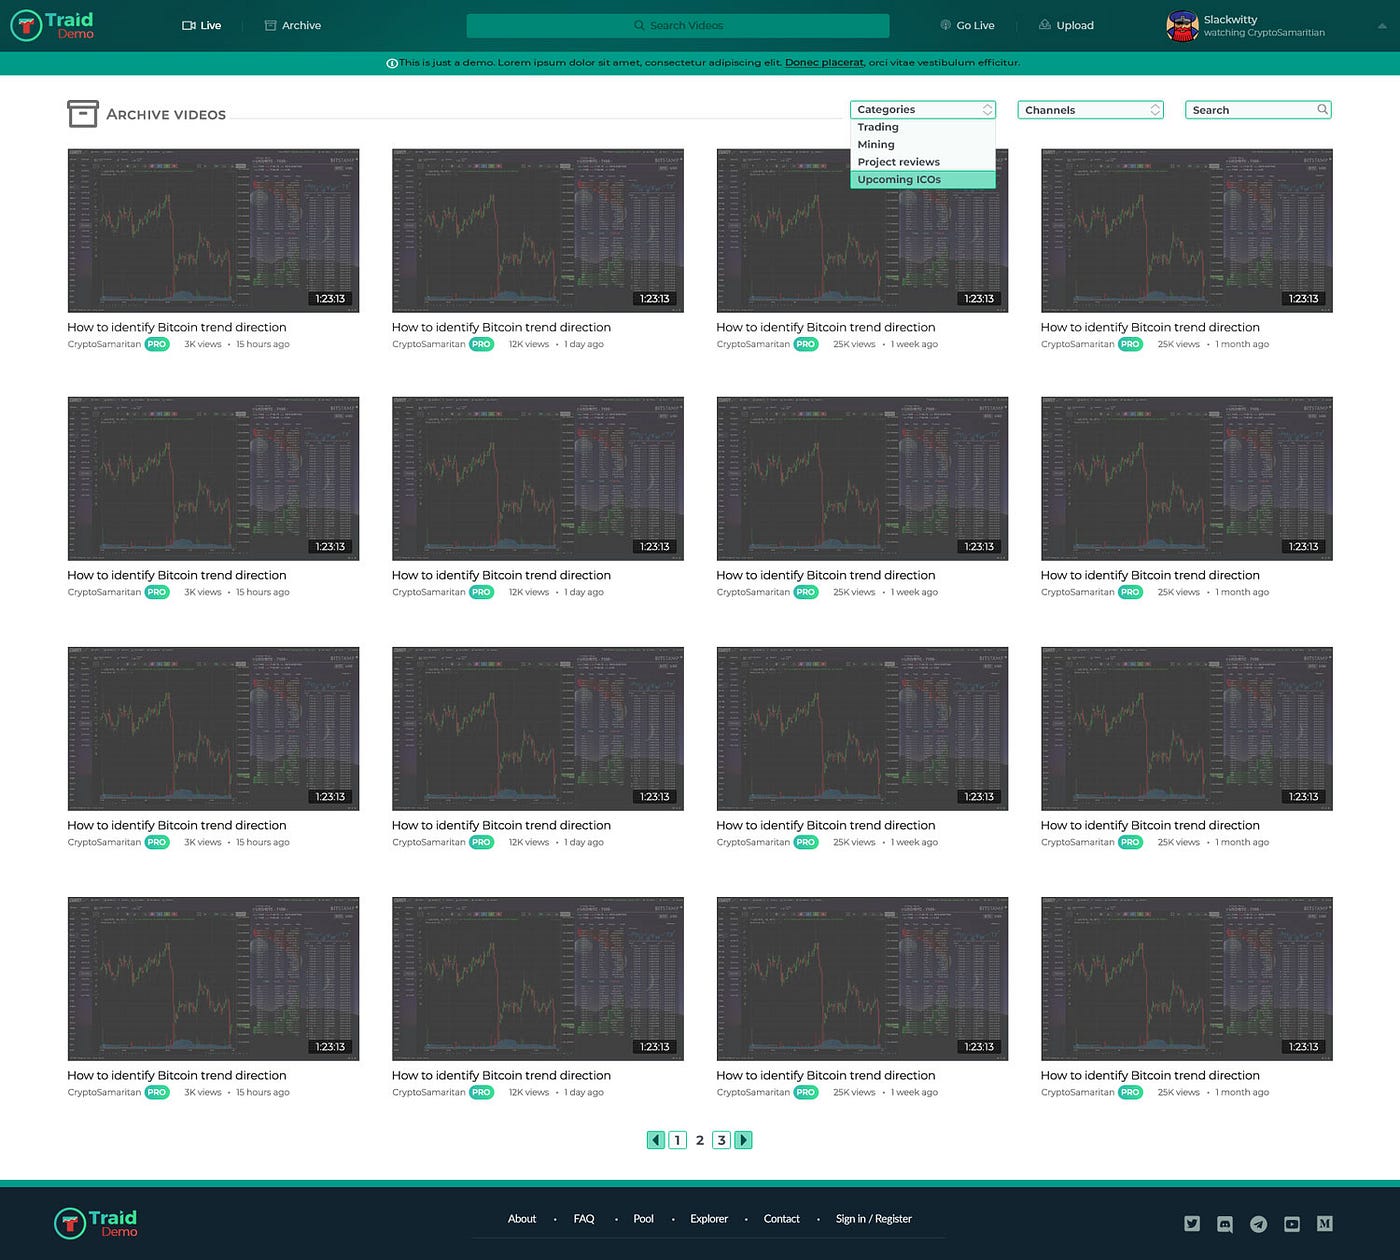Click Sign in / Register in footer

pyautogui.click(x=873, y=1219)
